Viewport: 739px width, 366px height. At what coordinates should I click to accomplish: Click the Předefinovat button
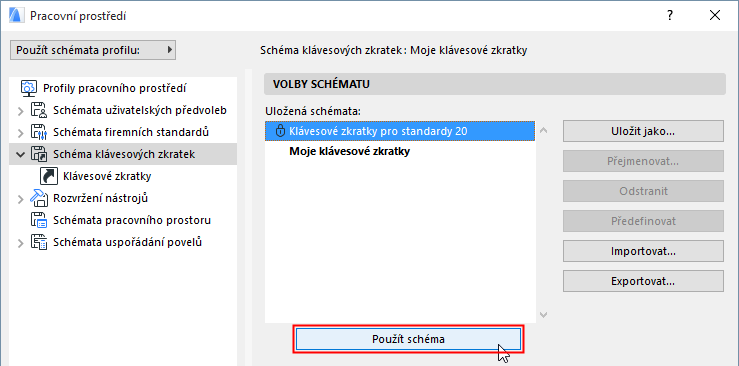coord(643,221)
